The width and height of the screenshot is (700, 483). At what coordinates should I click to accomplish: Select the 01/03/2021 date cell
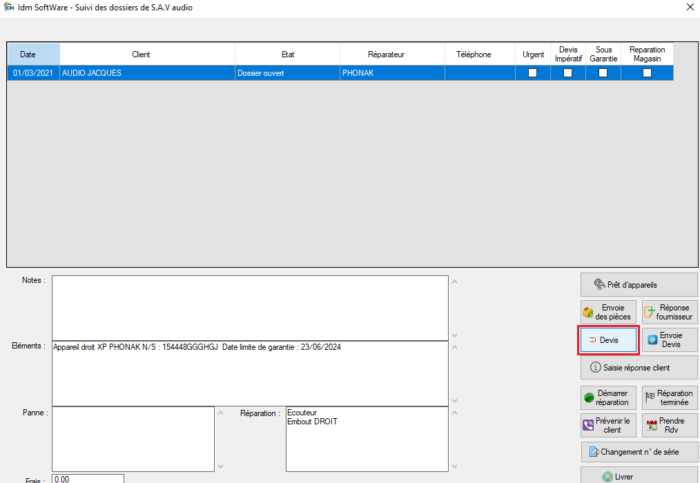pyautogui.click(x=33, y=73)
